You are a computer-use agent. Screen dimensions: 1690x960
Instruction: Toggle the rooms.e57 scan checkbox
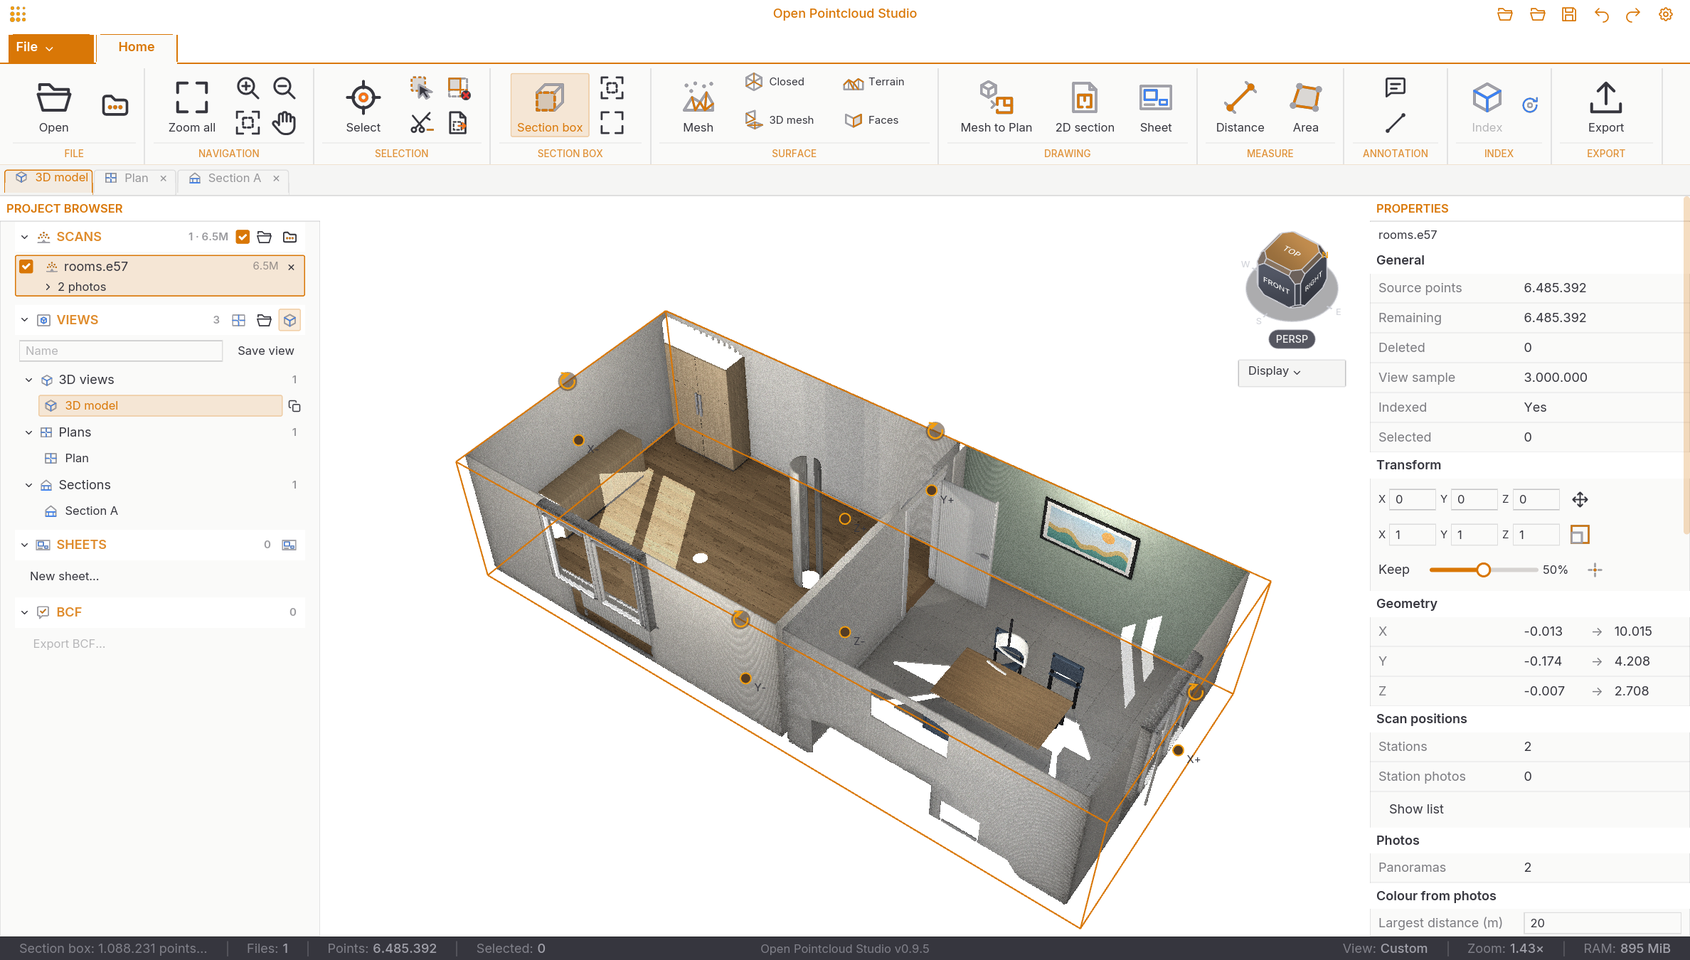[x=27, y=266]
